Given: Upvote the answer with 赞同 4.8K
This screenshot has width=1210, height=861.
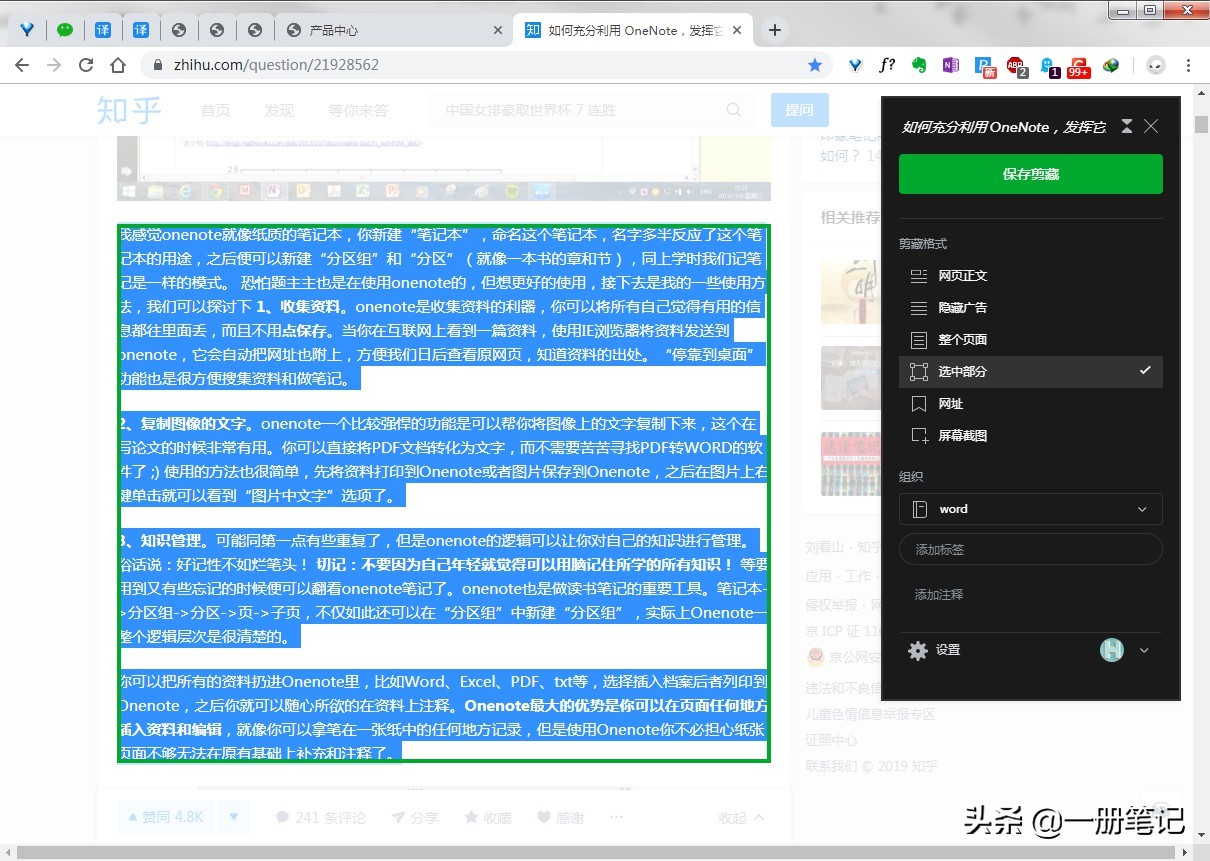Looking at the screenshot, I should pyautogui.click(x=164, y=817).
